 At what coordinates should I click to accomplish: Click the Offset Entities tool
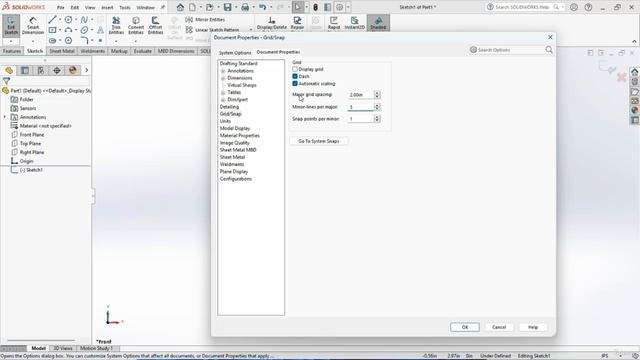click(155, 26)
